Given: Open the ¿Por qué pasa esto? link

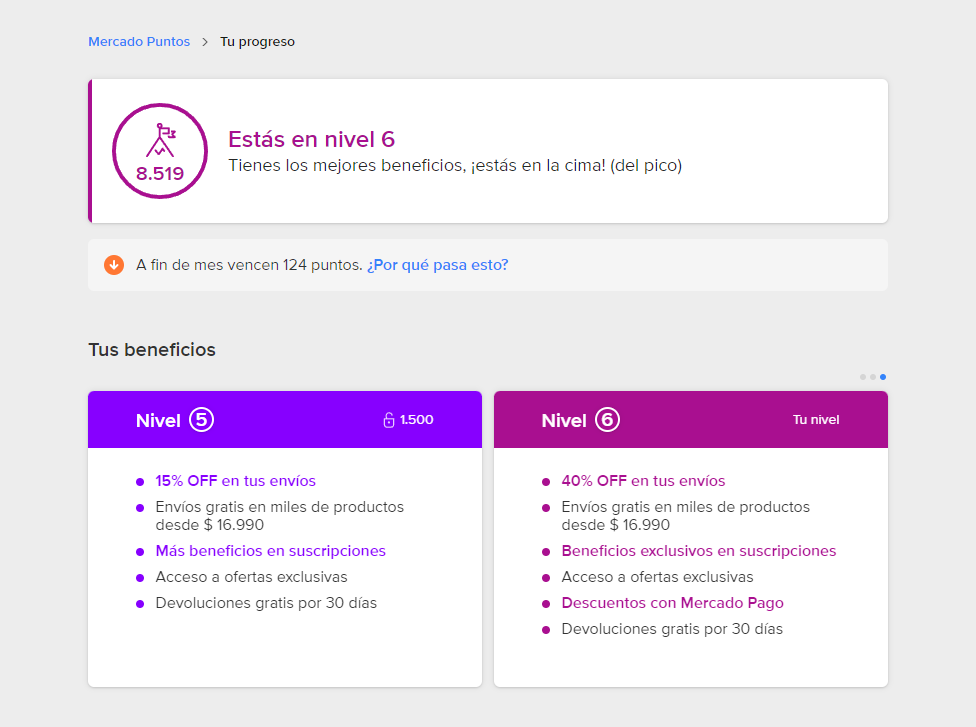Looking at the screenshot, I should (x=437, y=265).
